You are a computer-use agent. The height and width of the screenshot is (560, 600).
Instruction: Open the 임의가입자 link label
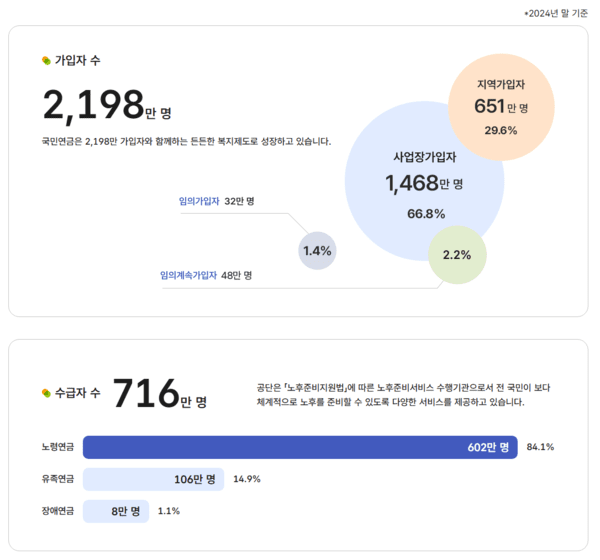(199, 201)
